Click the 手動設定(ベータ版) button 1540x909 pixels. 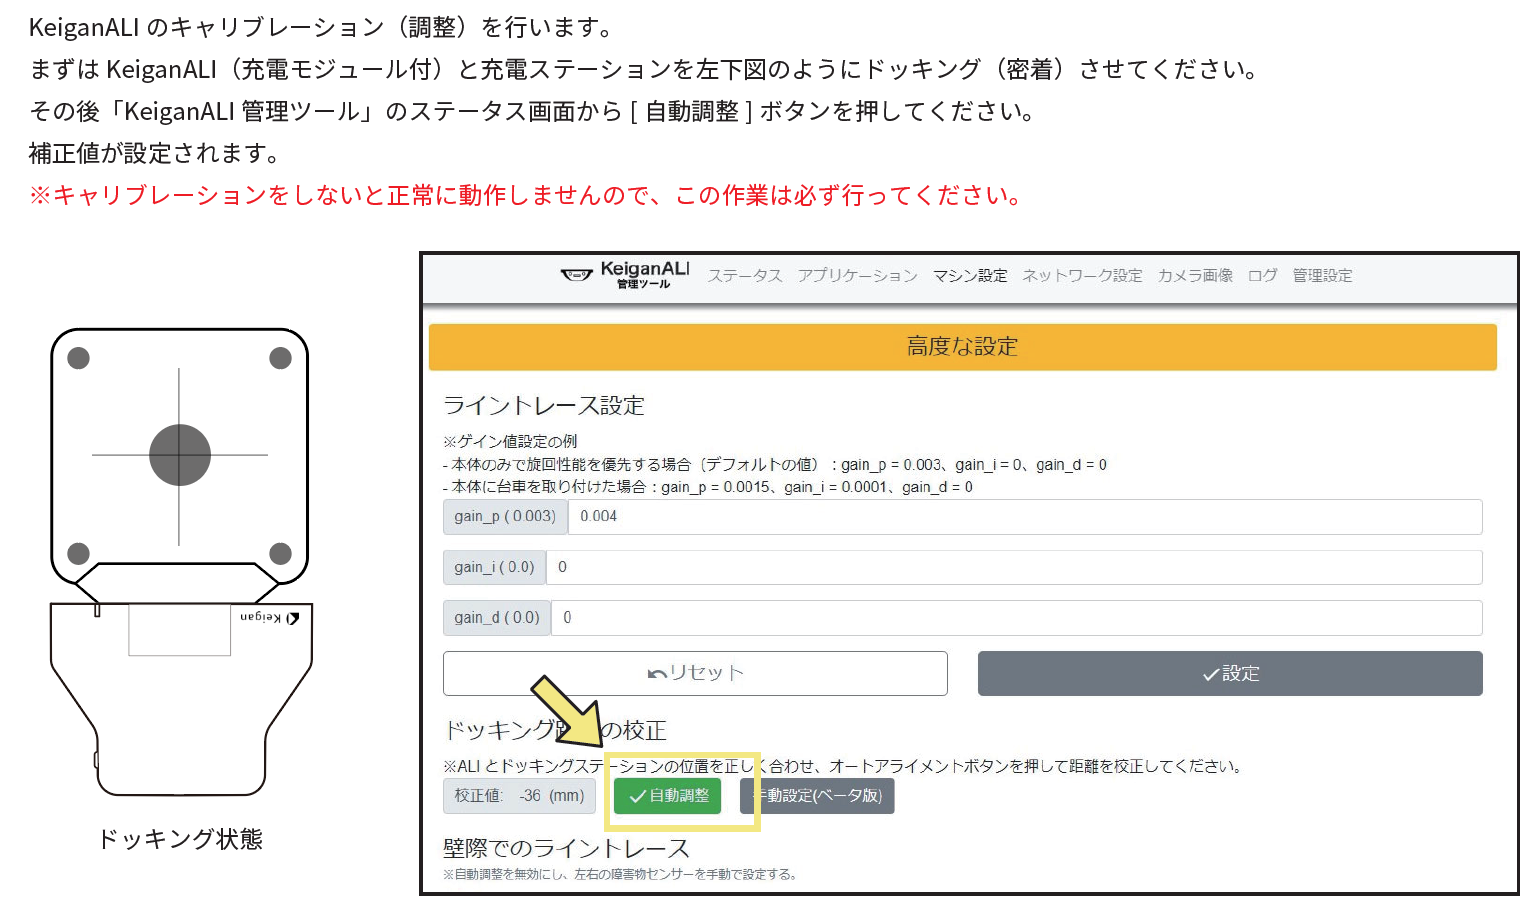coord(816,796)
